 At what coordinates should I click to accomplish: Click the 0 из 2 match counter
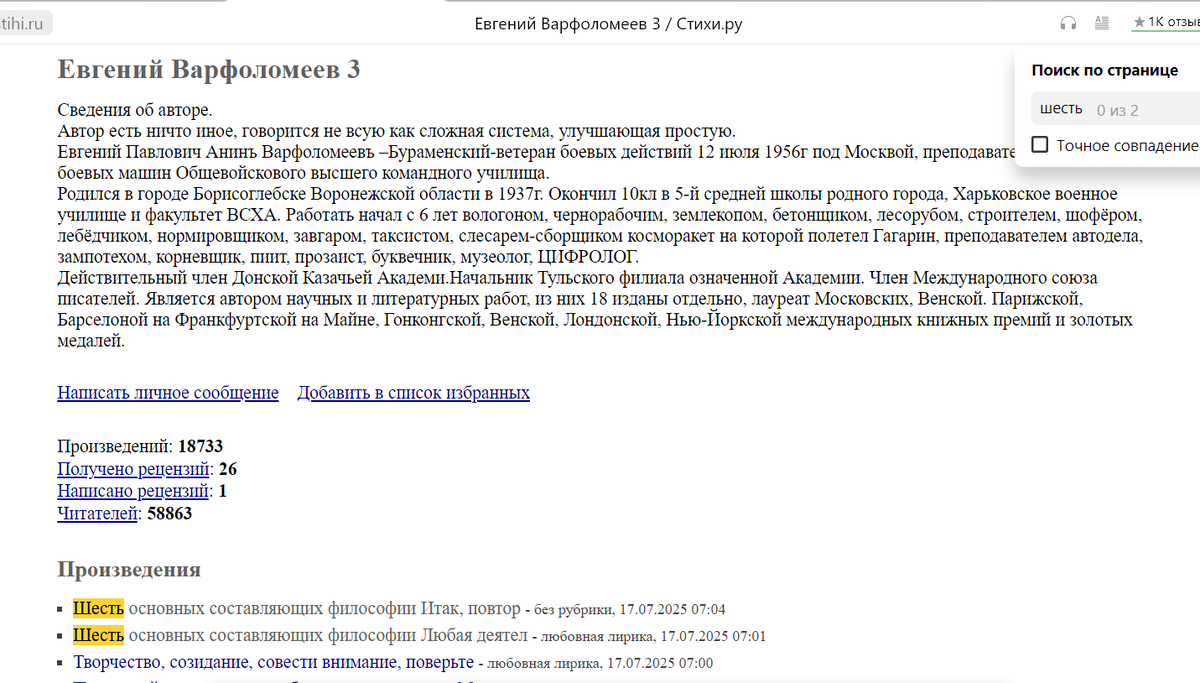tap(1117, 110)
